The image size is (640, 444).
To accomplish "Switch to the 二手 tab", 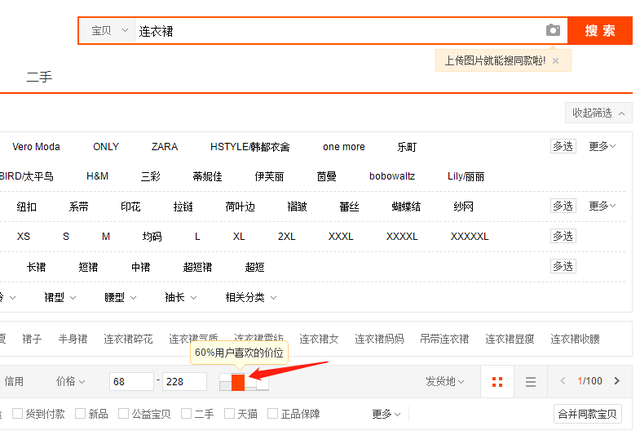I will [x=39, y=77].
